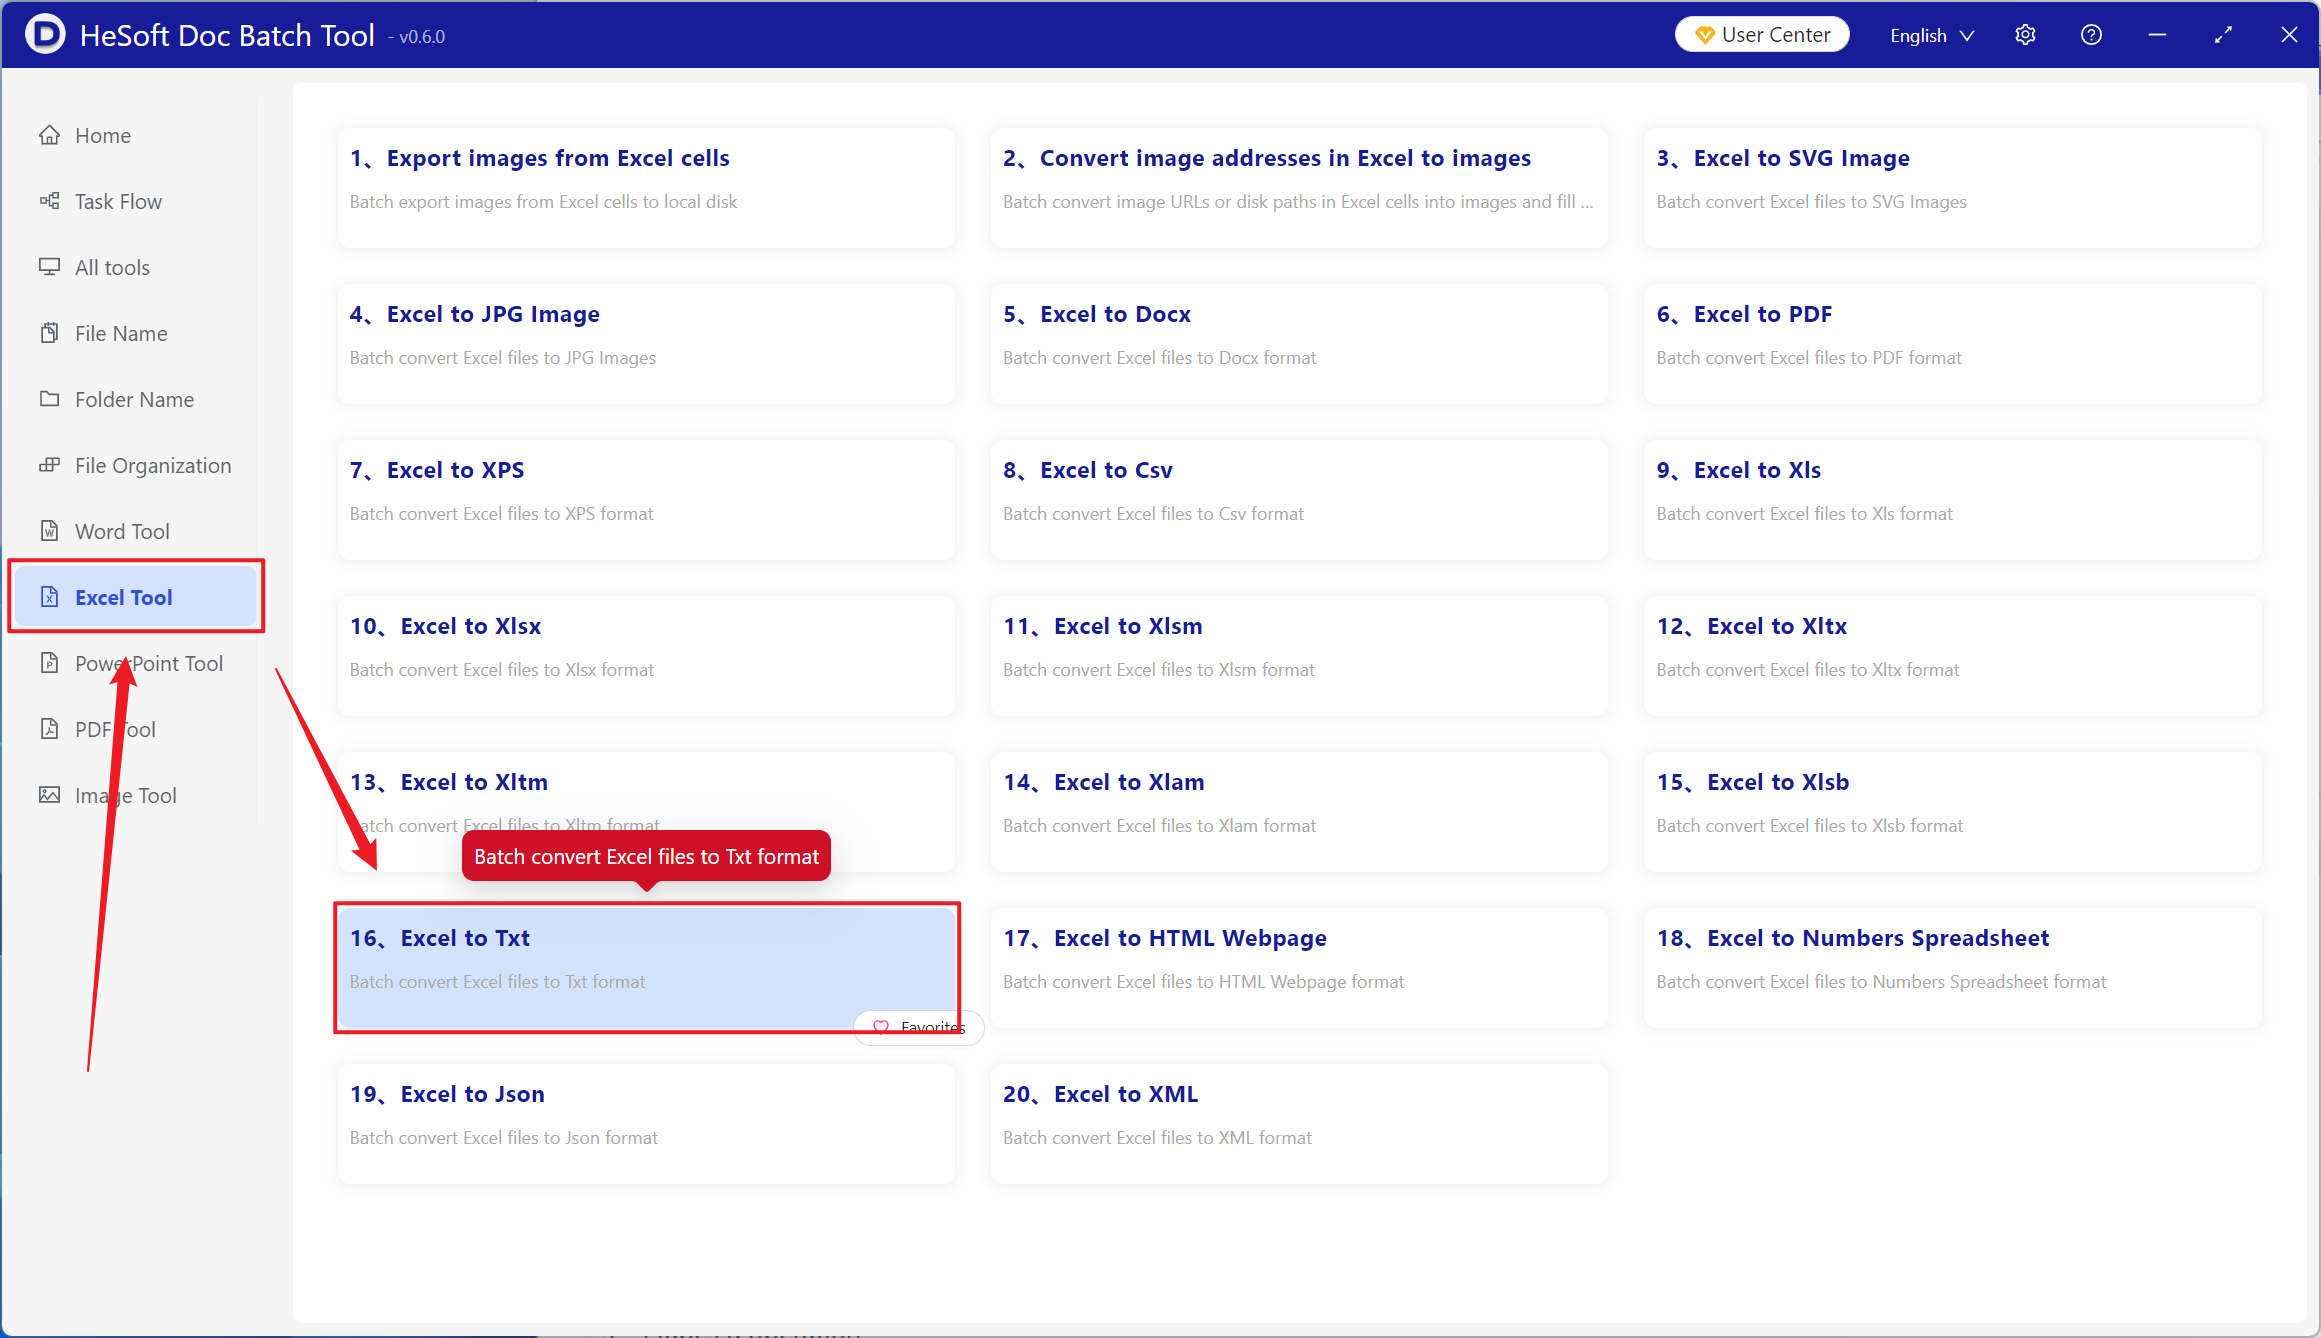Viewport: 2321px width, 1338px height.
Task: Open the Excel to XPS tool
Action: click(646, 499)
